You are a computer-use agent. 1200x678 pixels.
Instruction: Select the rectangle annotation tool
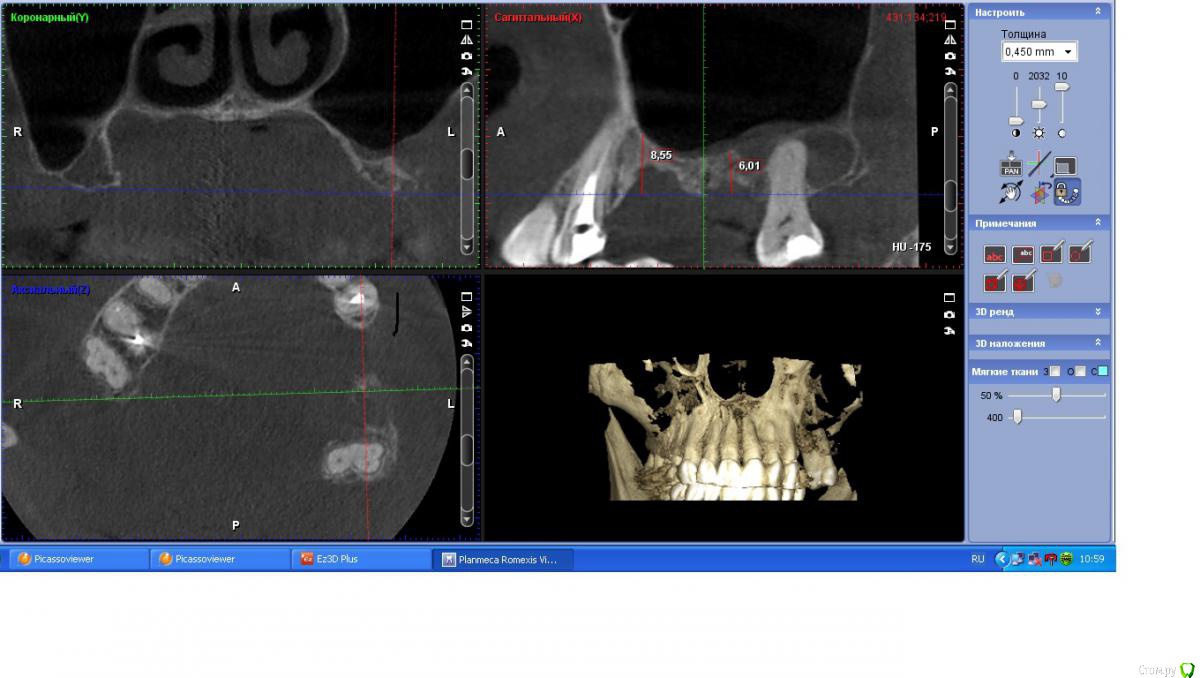click(x=1051, y=254)
